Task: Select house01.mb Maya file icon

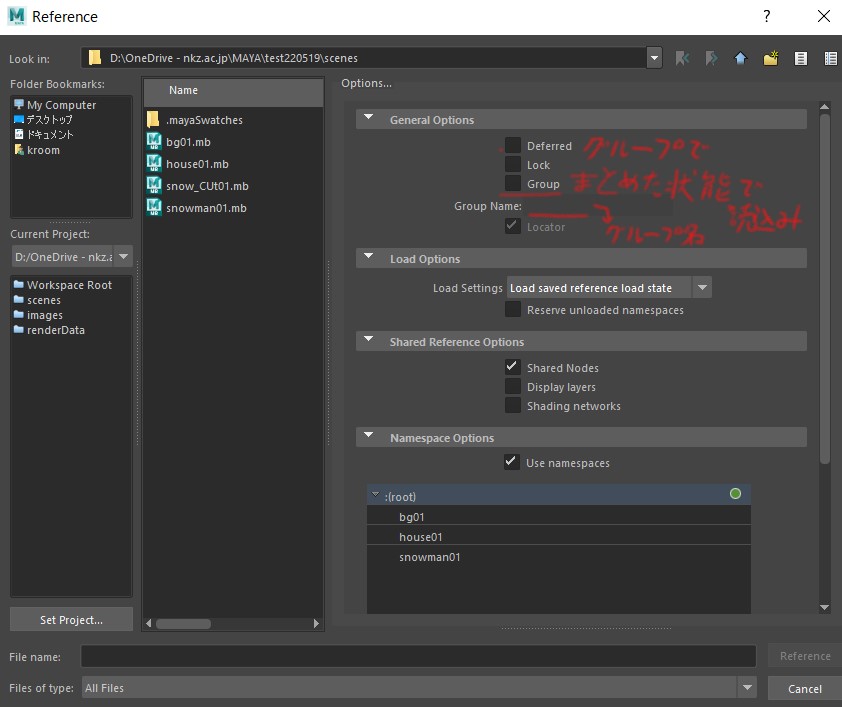Action: [x=154, y=163]
